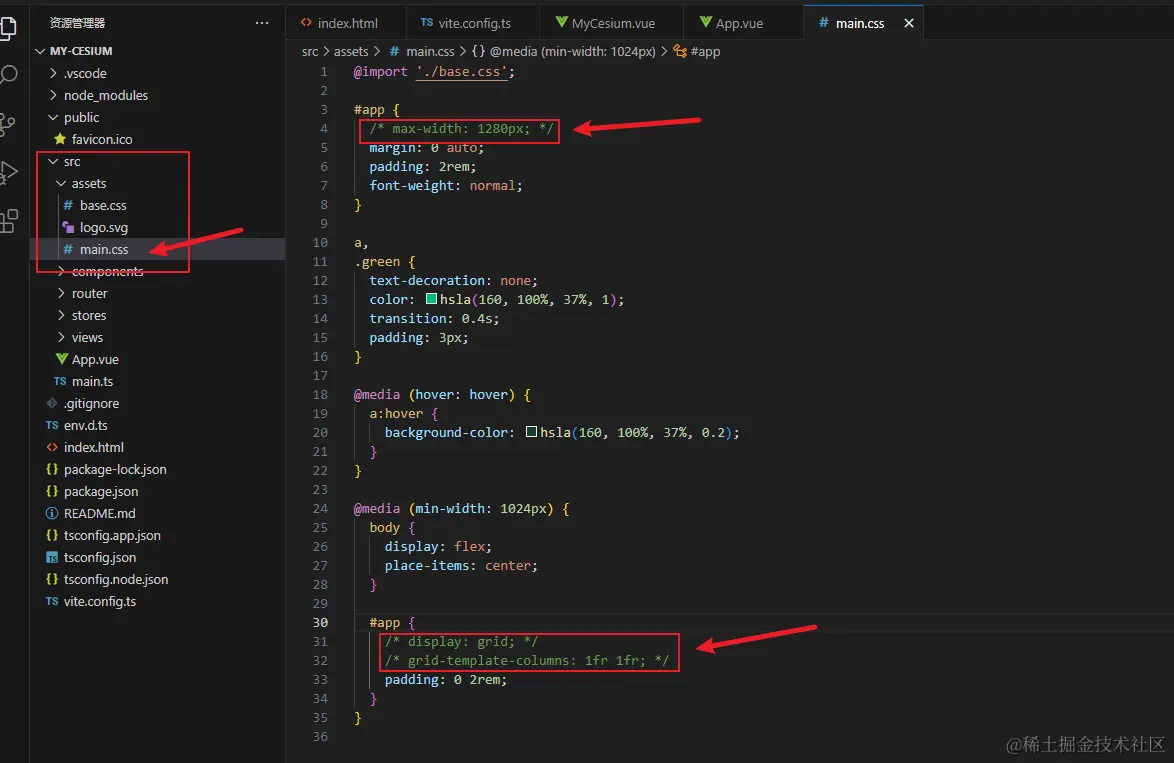Click the main.css breadcrumb segment
This screenshot has height=763, width=1174.
tap(422, 52)
